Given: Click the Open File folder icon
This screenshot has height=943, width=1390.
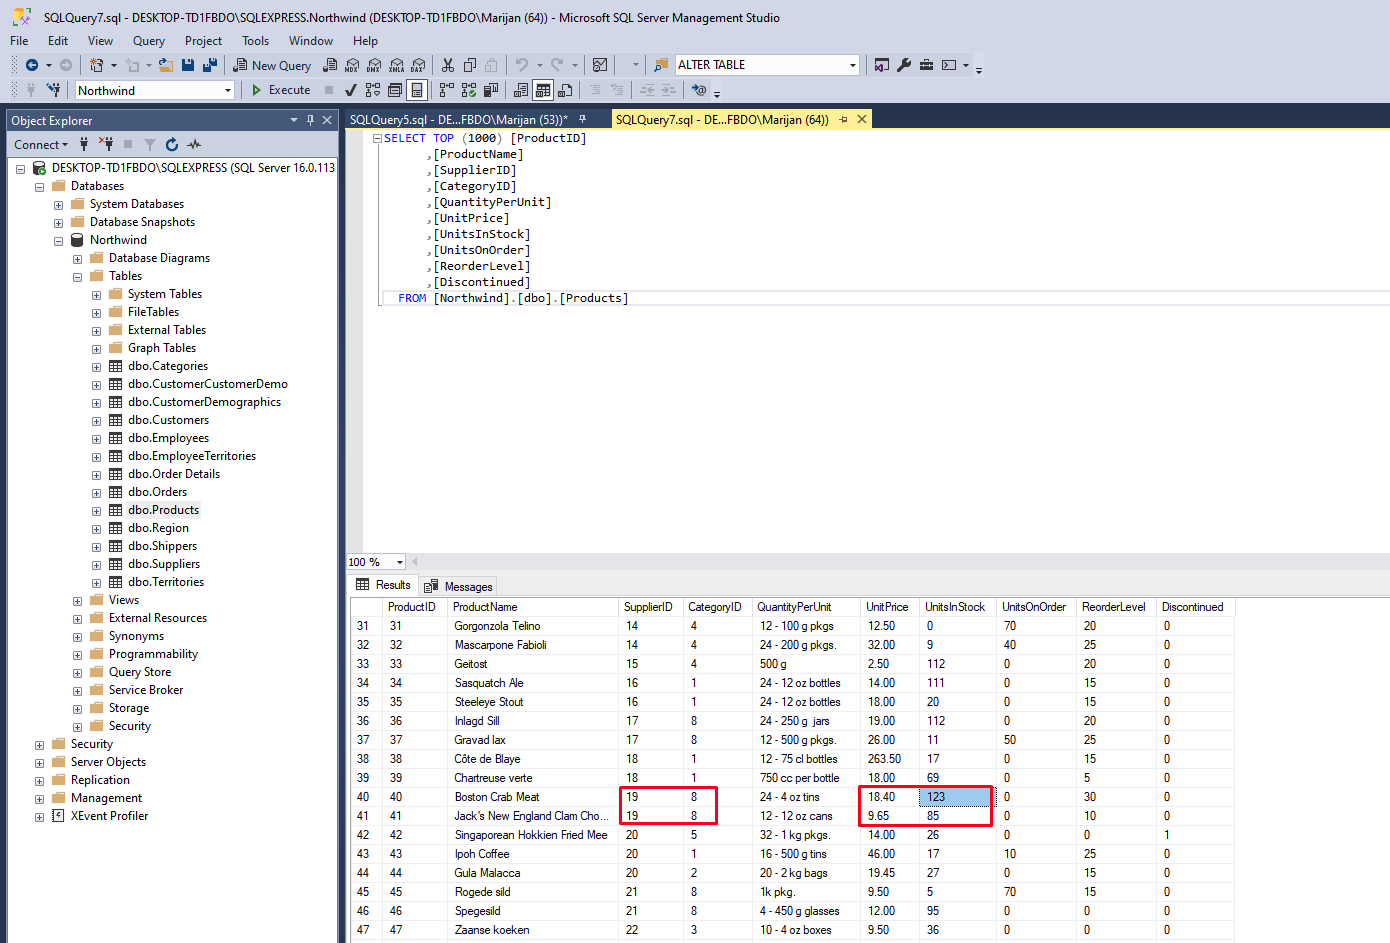Looking at the screenshot, I should coord(166,65).
